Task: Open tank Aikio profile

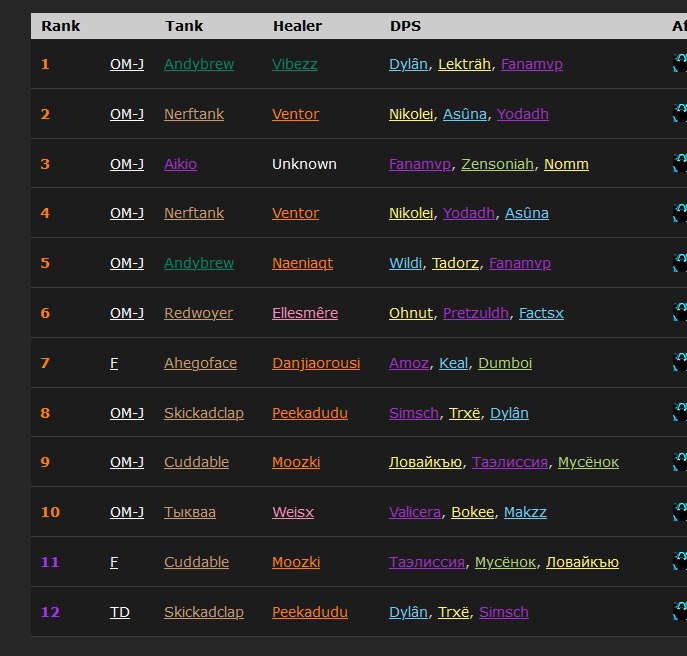Action: coord(181,164)
